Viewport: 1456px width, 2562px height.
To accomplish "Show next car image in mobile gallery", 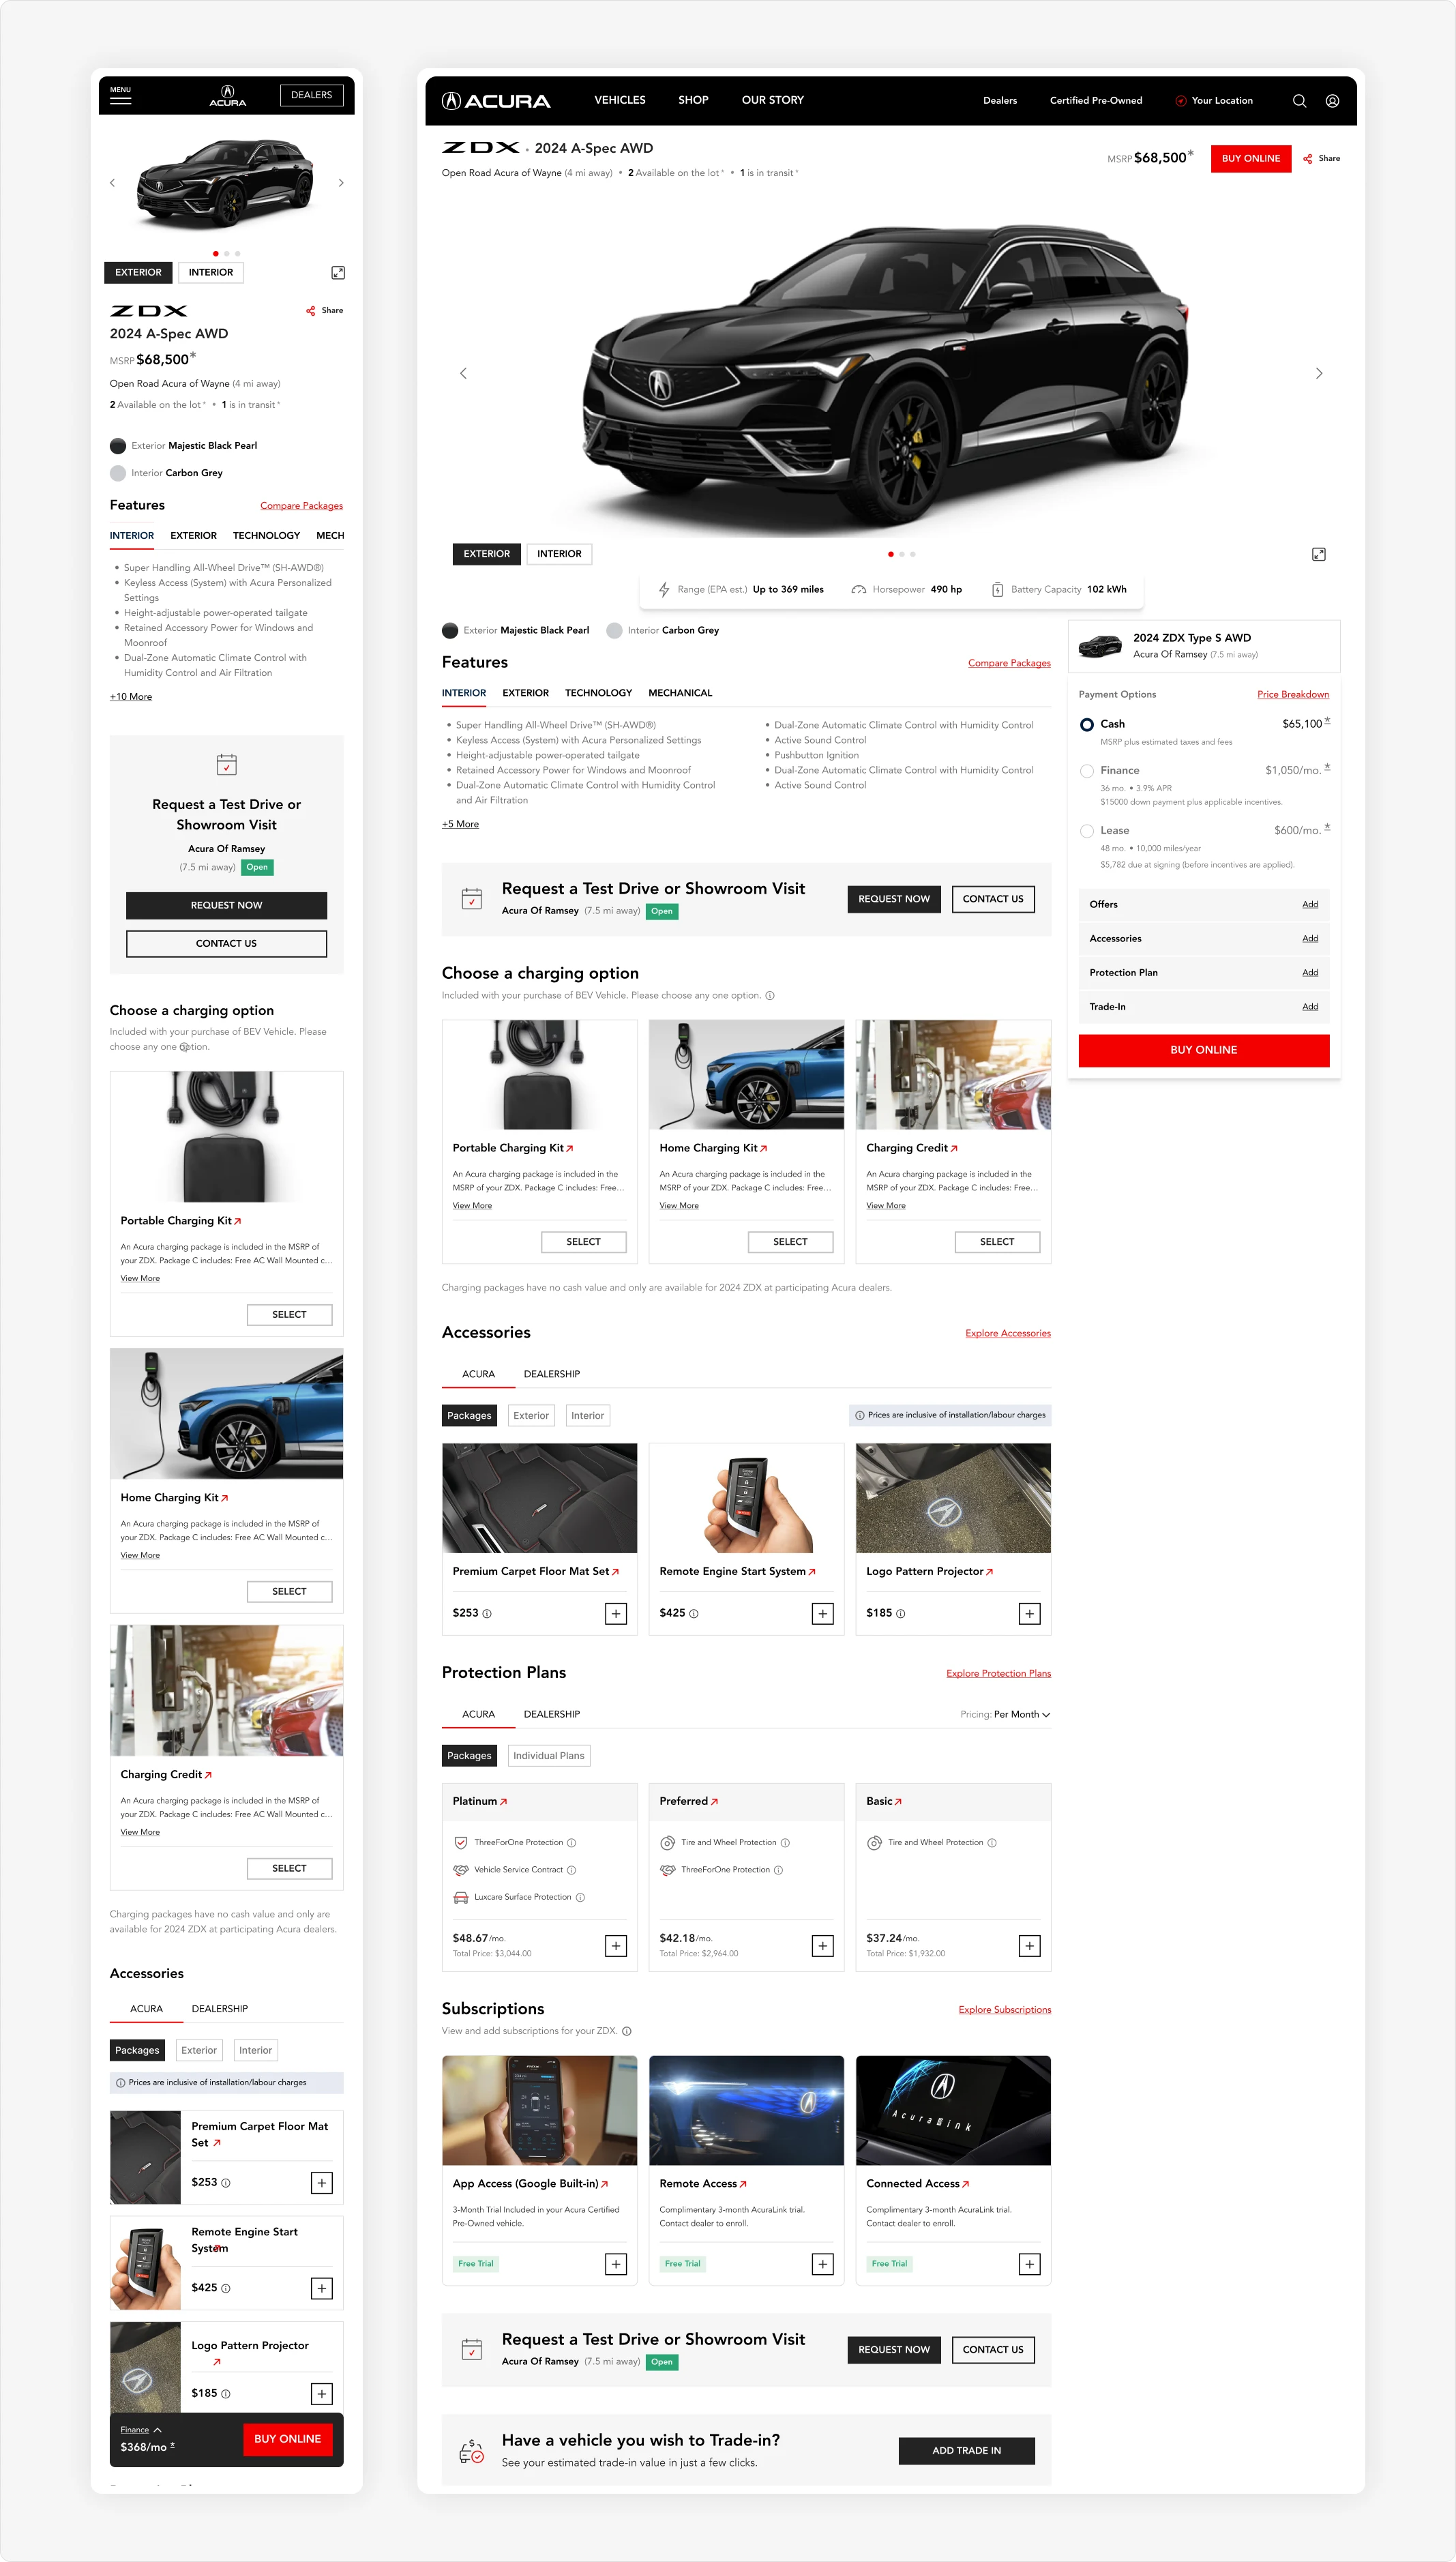I will tap(341, 183).
